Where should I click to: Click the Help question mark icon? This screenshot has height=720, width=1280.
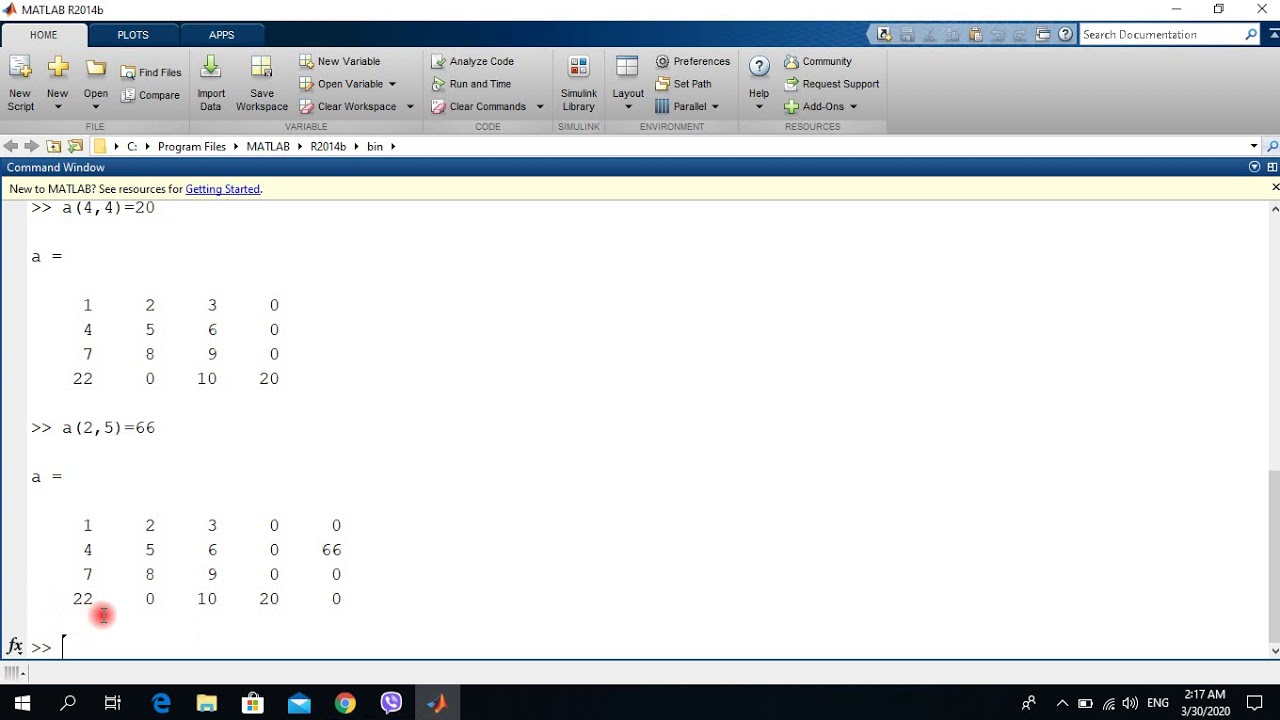click(759, 67)
